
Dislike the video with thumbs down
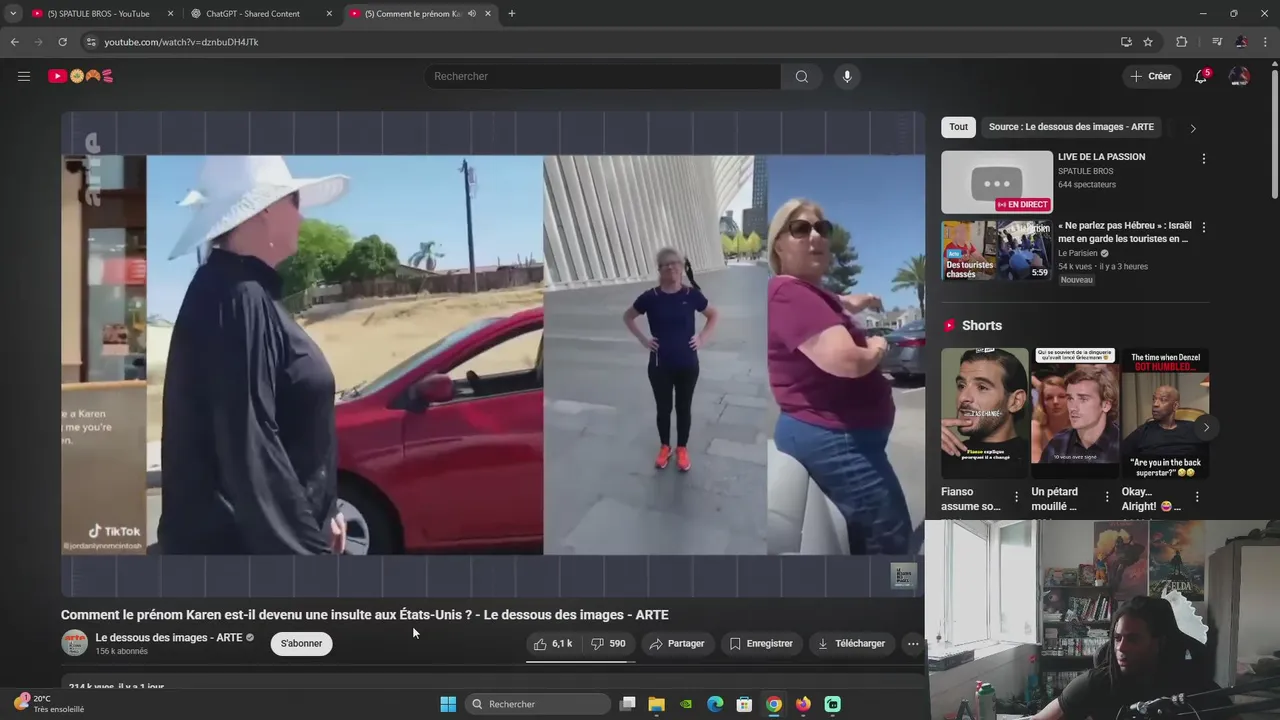coord(608,644)
